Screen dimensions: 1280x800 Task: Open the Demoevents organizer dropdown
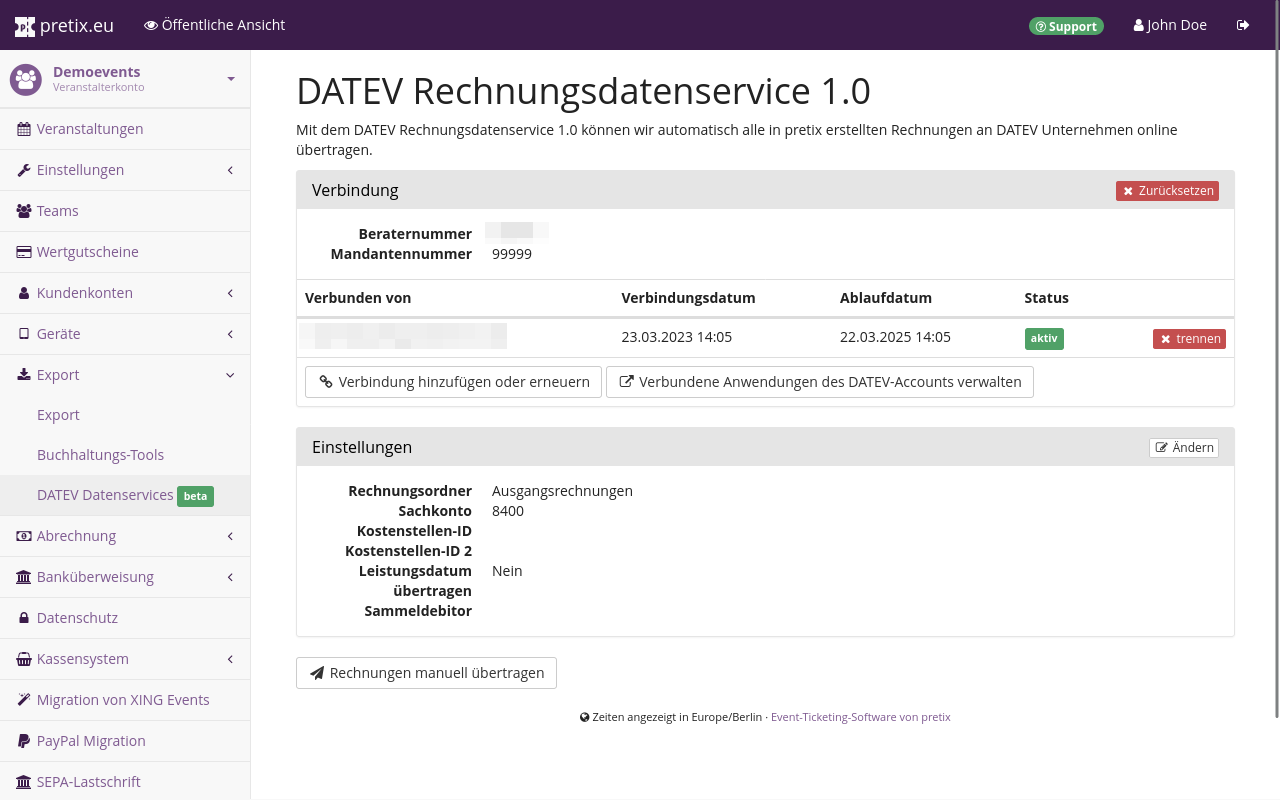click(x=231, y=79)
